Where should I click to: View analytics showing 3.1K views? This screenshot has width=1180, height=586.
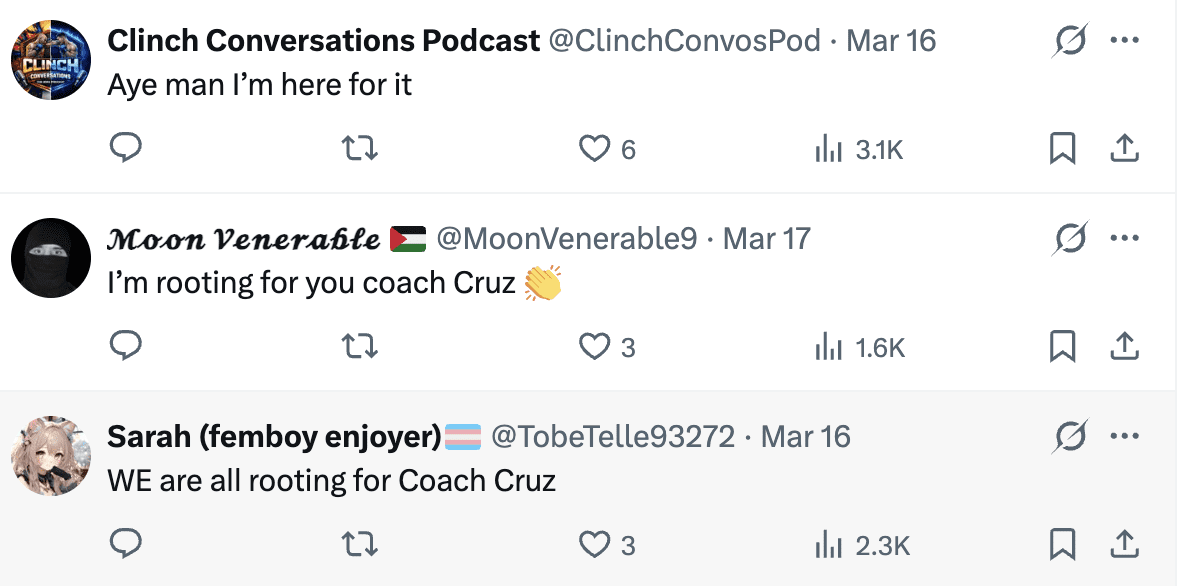[859, 150]
